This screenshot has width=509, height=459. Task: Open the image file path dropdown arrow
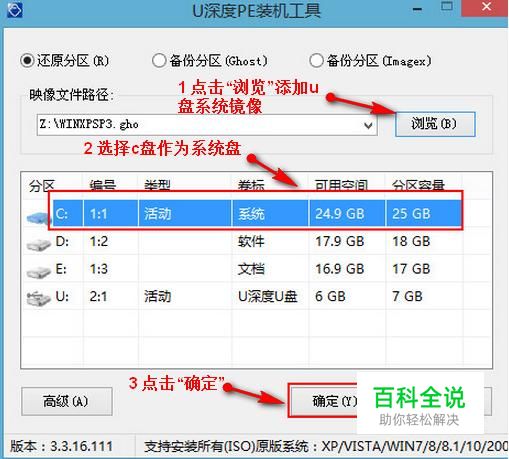pos(368,125)
